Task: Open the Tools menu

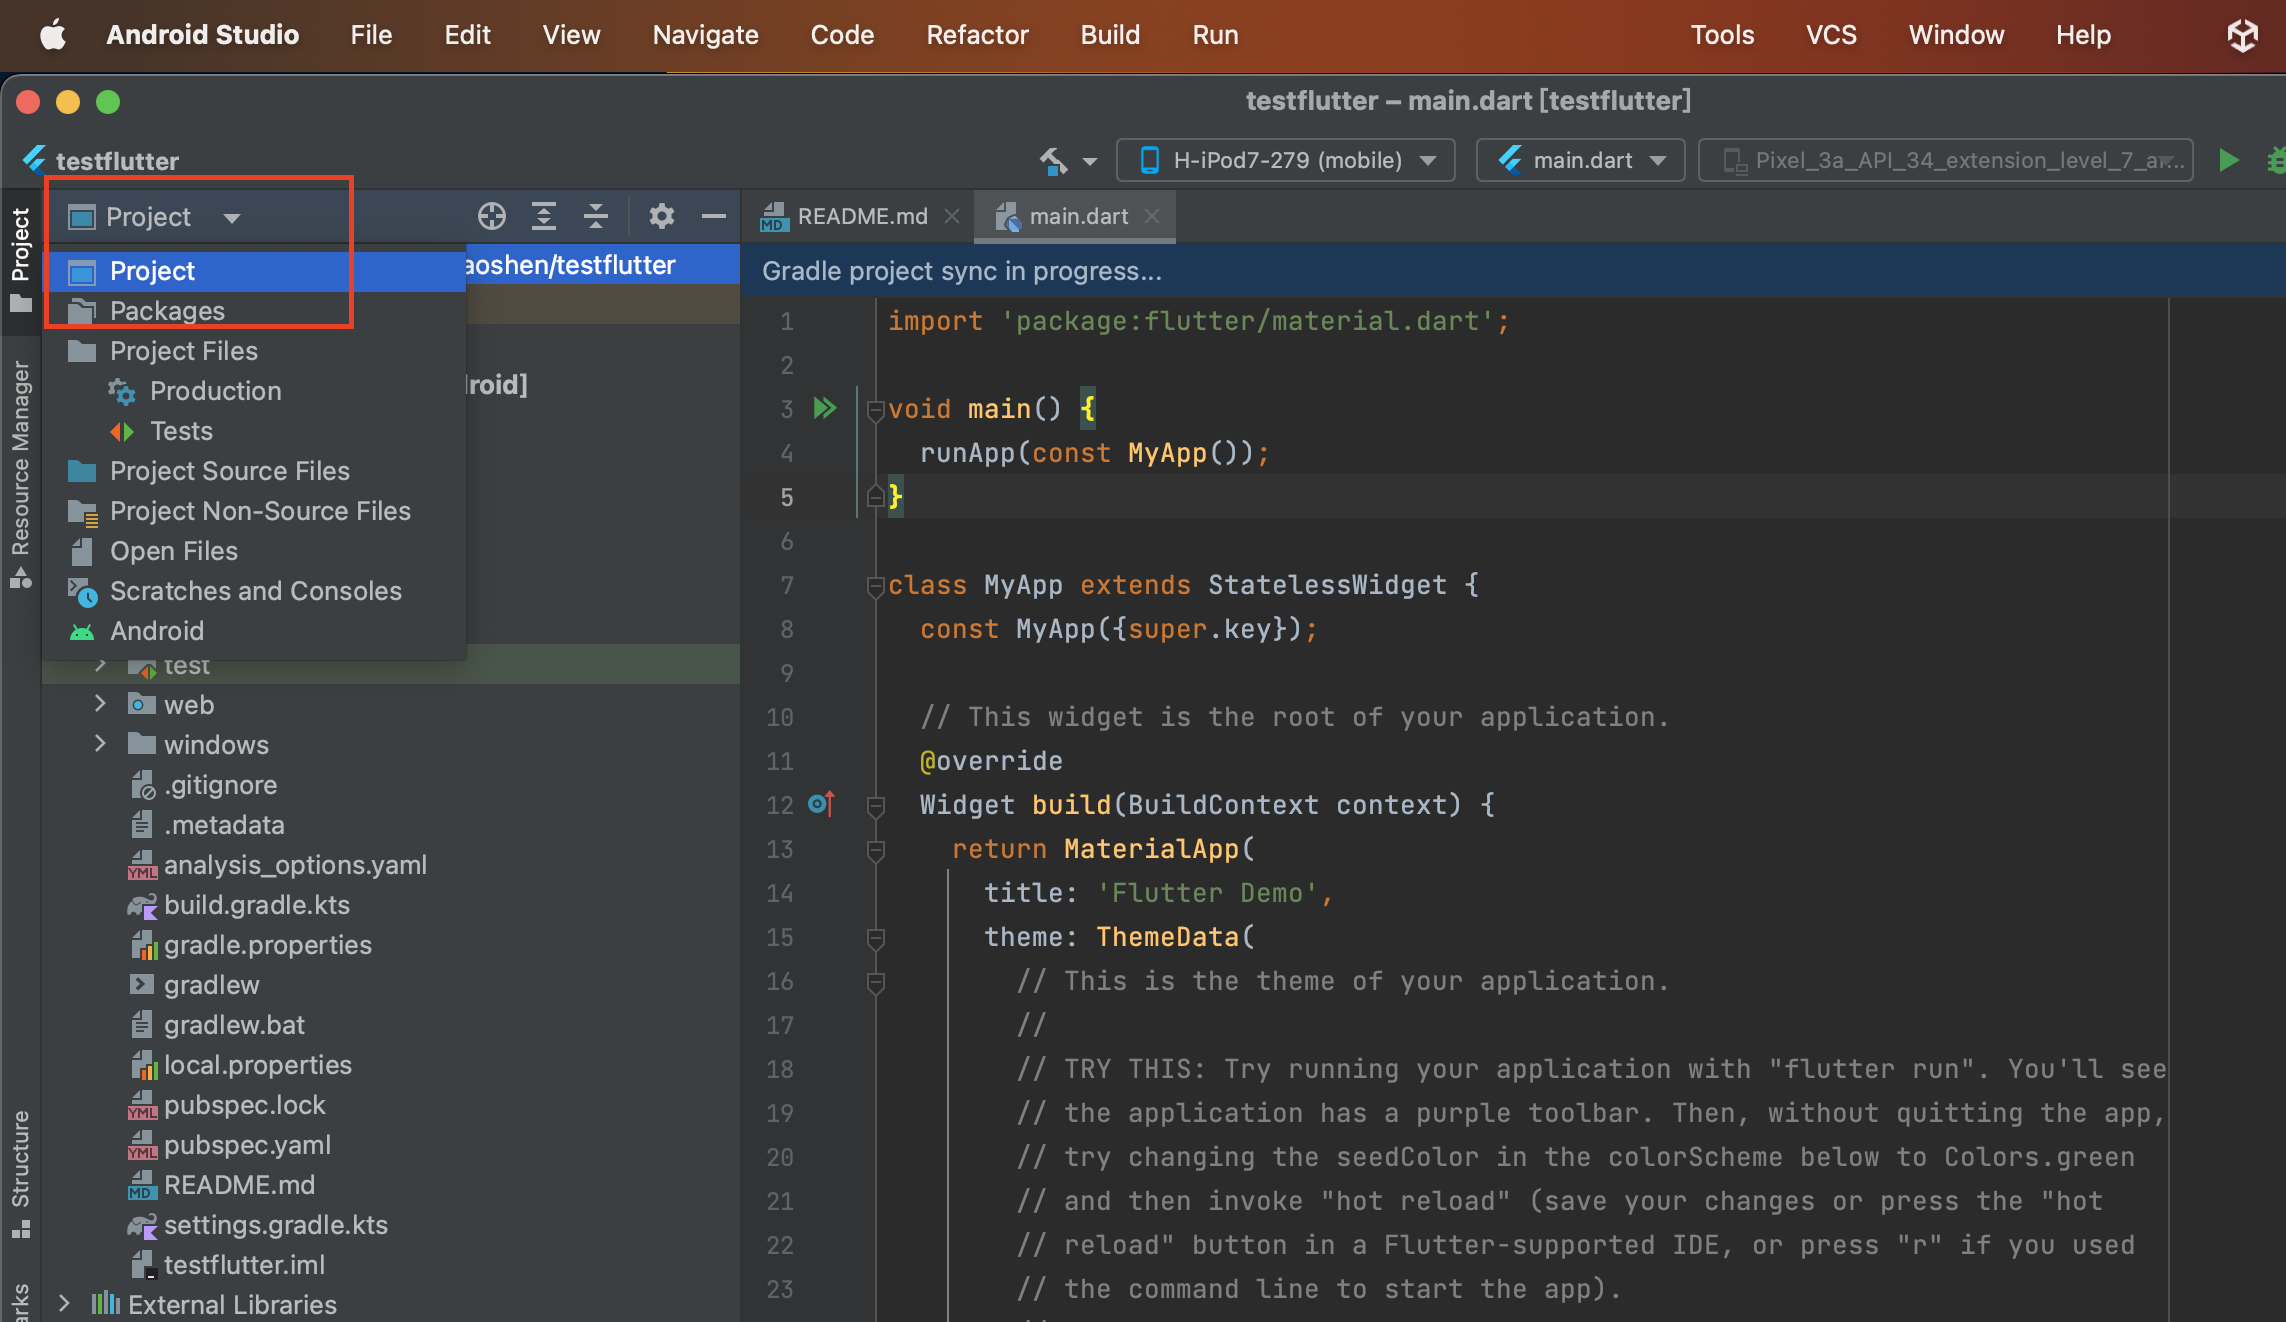Action: pos(1722,35)
